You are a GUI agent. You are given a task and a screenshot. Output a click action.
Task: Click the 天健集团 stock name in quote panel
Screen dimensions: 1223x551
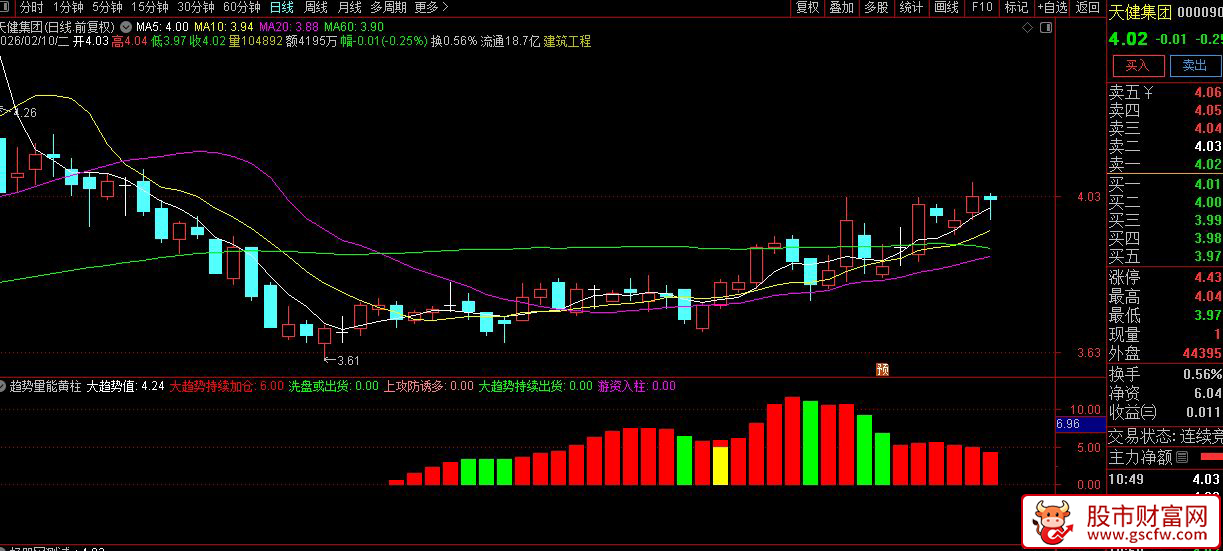tap(1138, 12)
